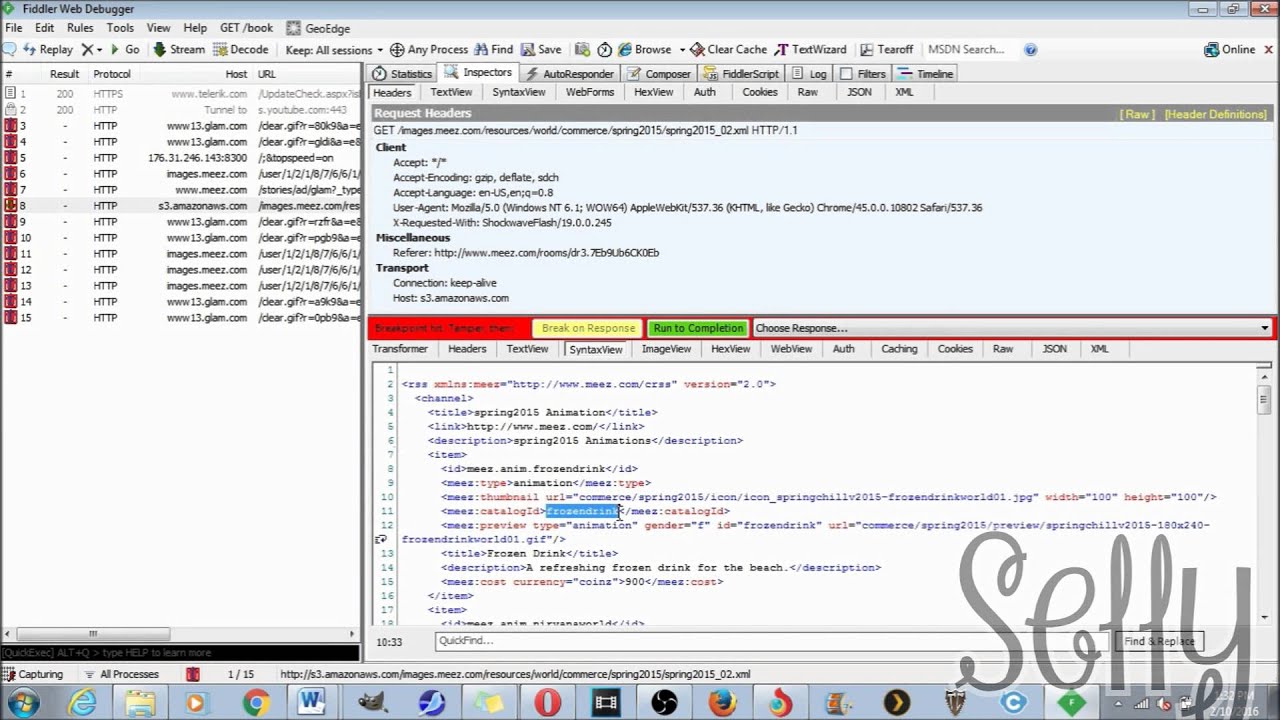
Task: Switch to the Log tab
Action: [x=810, y=74]
